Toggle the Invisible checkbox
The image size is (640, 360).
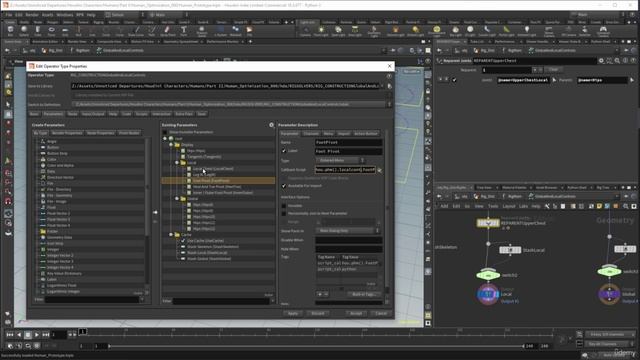pyautogui.click(x=284, y=206)
